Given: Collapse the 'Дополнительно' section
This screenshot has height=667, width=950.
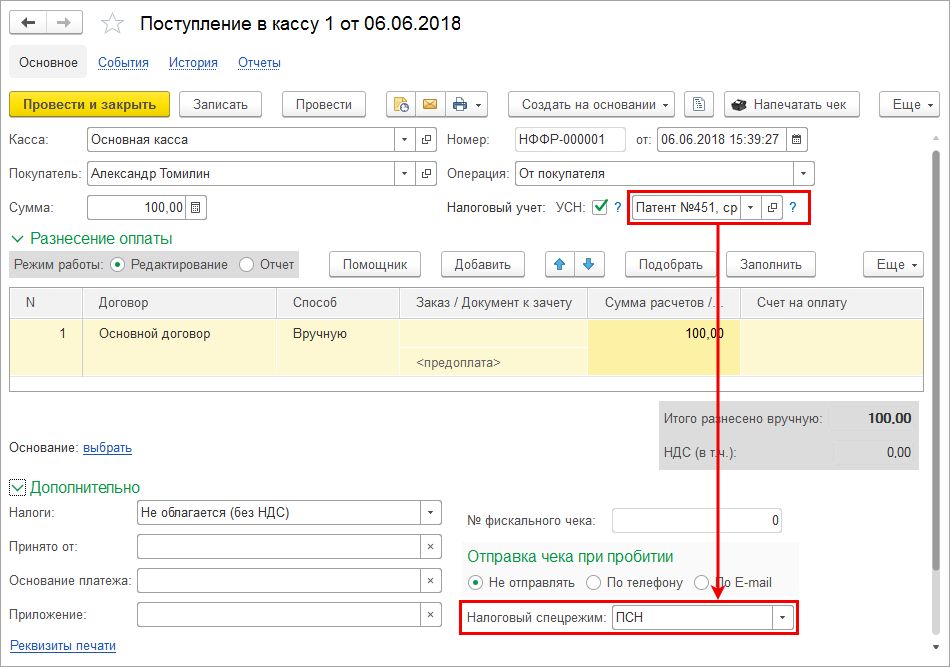Looking at the screenshot, I should (x=17, y=488).
